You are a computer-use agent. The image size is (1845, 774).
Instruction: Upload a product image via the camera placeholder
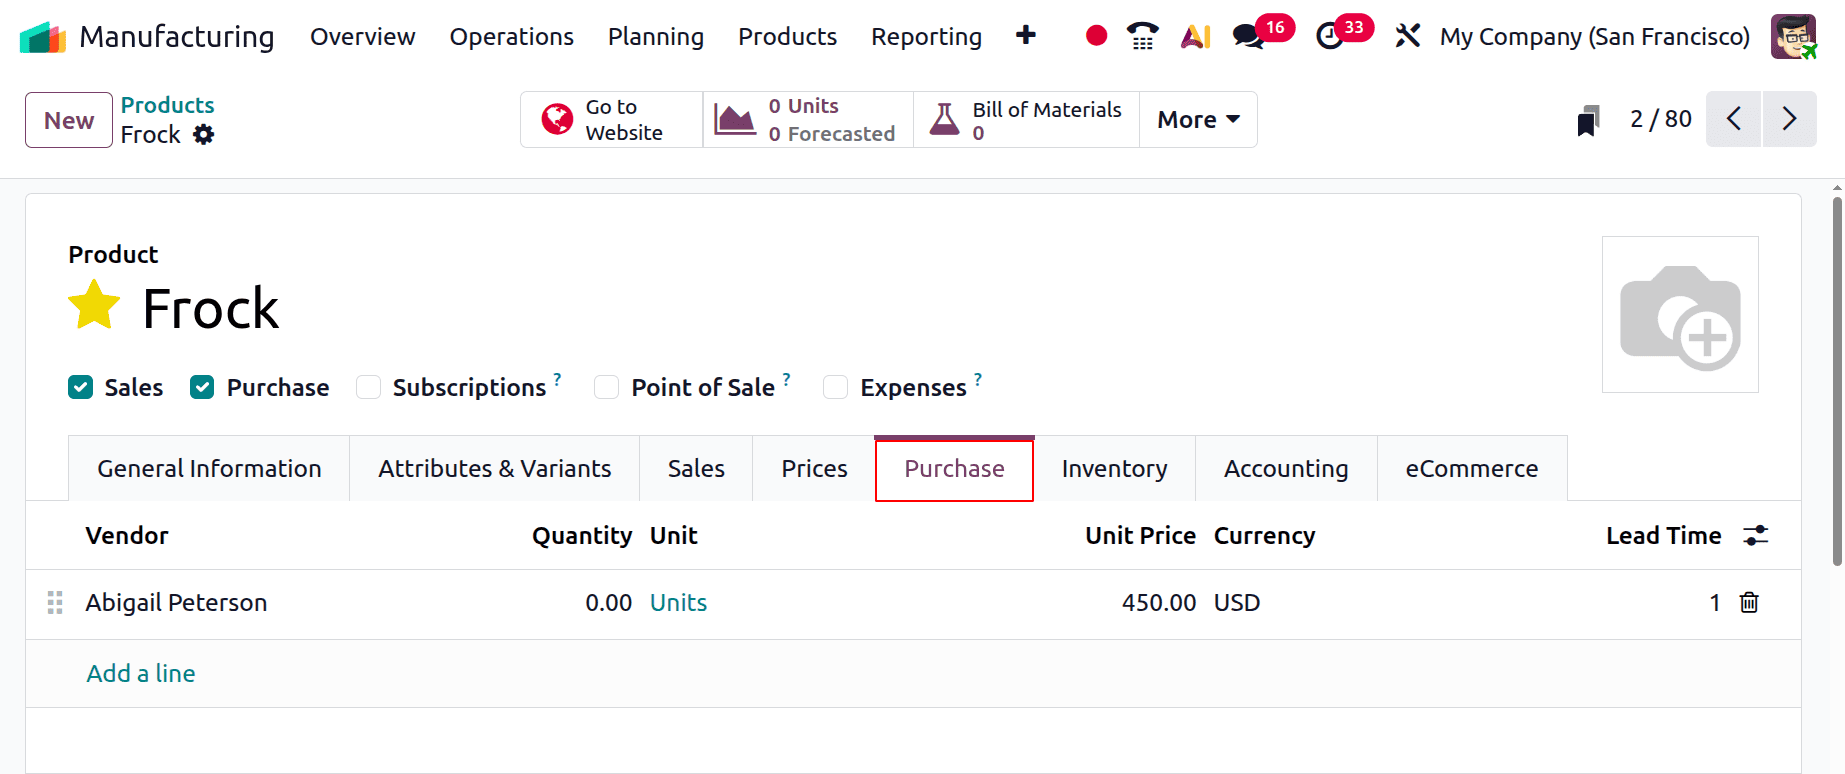coord(1680,315)
